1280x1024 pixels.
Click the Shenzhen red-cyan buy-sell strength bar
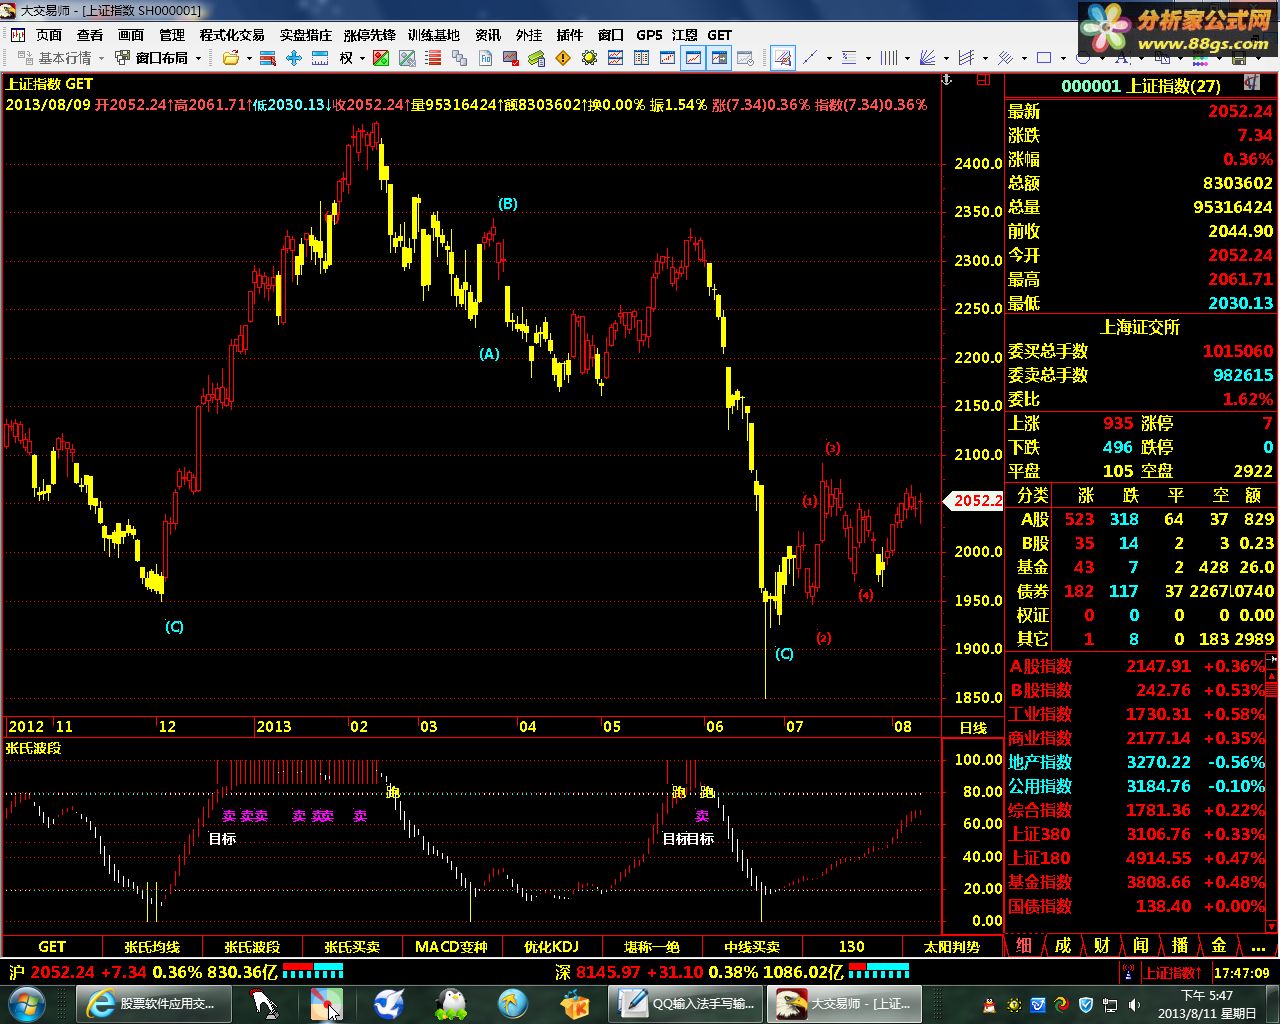point(879,970)
